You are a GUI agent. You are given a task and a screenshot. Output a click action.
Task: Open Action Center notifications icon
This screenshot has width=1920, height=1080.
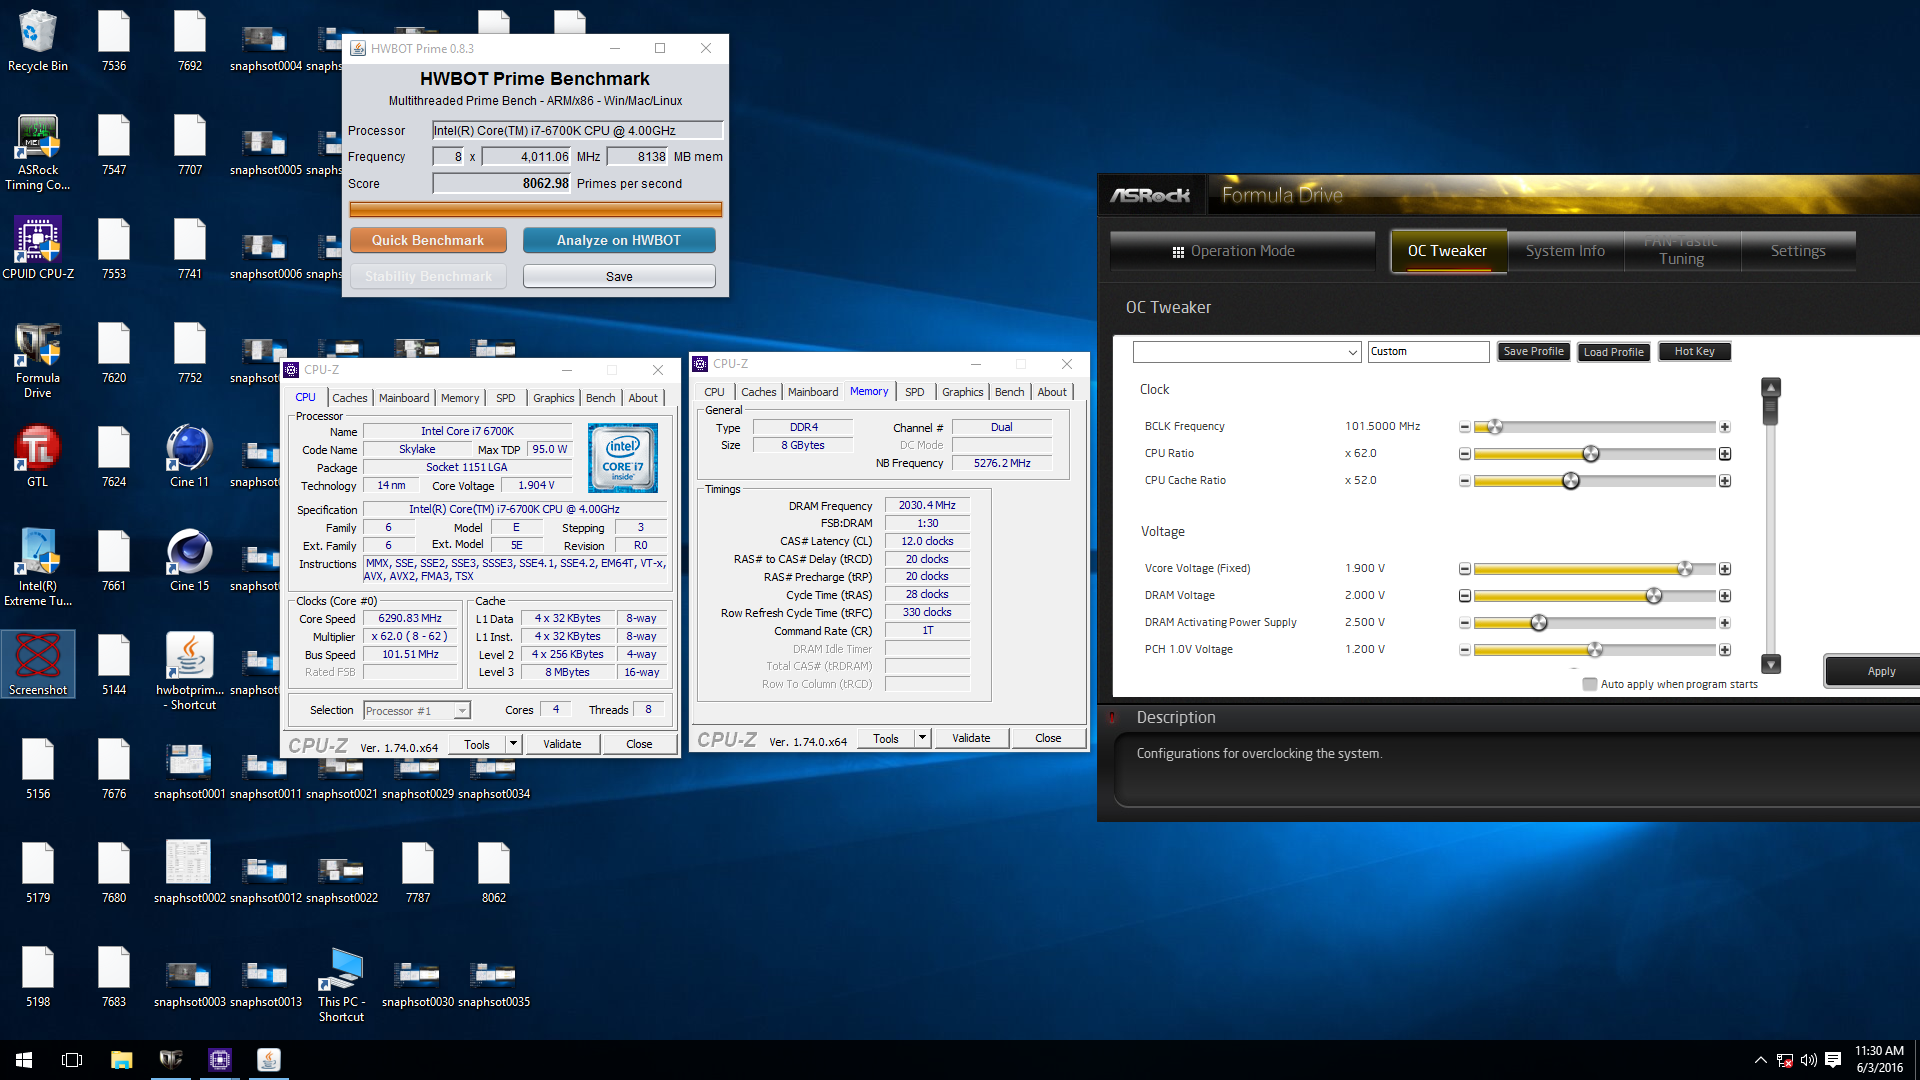coord(1833,1060)
